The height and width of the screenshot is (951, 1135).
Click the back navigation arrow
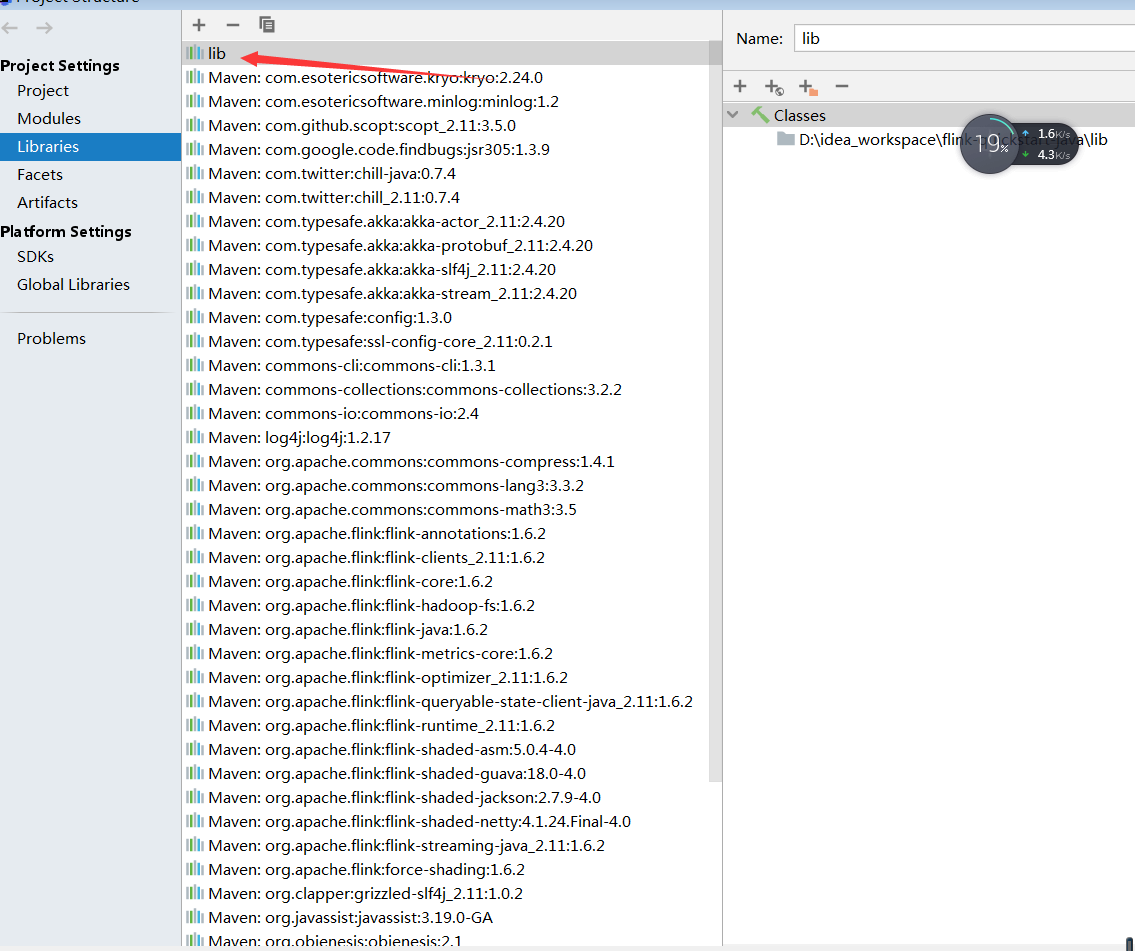[10, 28]
